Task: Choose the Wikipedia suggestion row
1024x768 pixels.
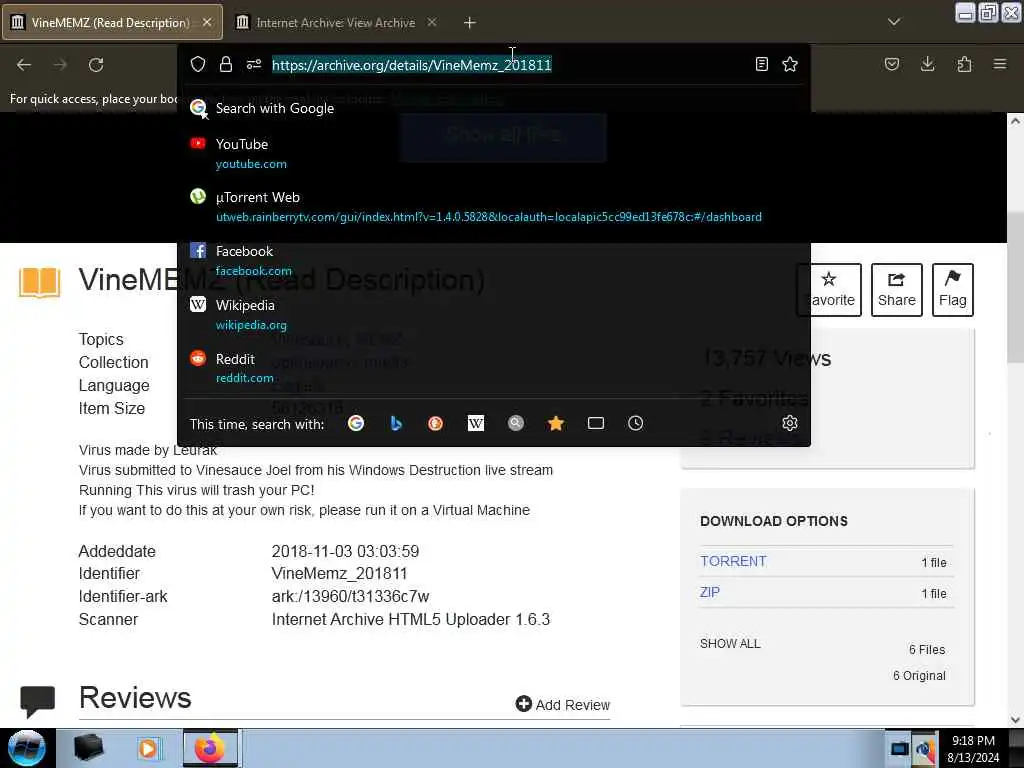Action: 494,314
